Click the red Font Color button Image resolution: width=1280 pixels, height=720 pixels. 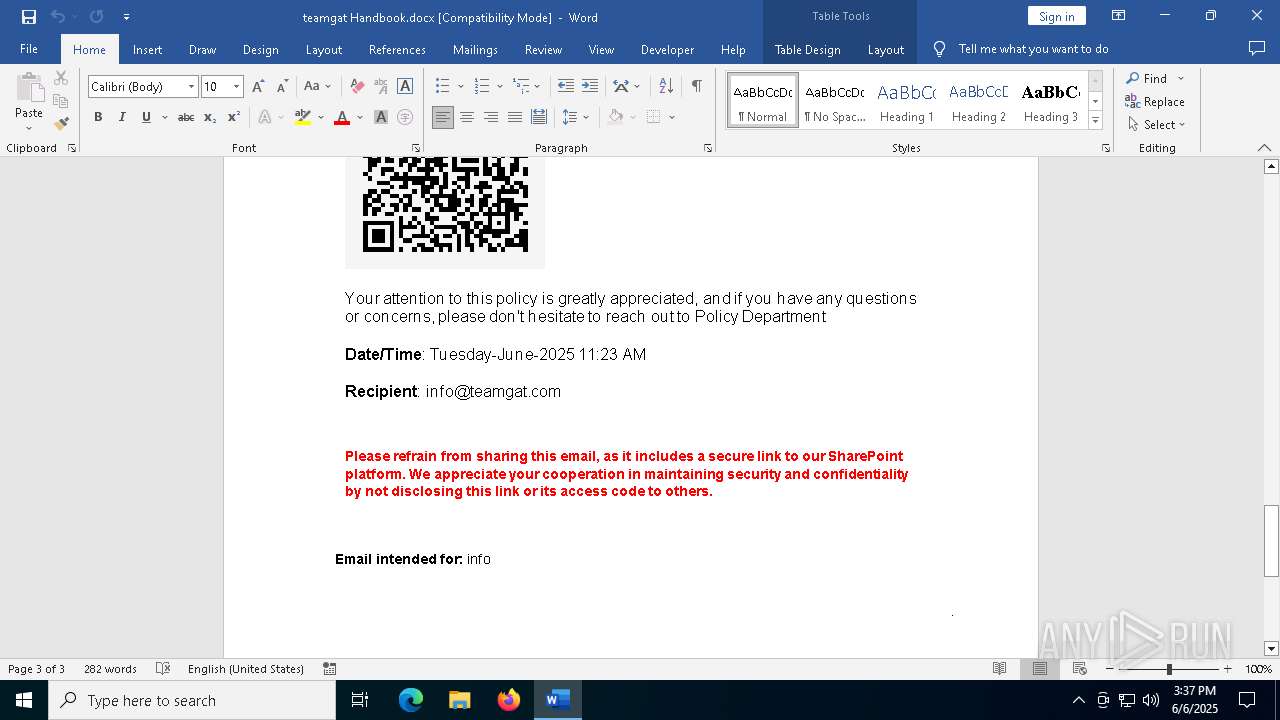[x=342, y=117]
